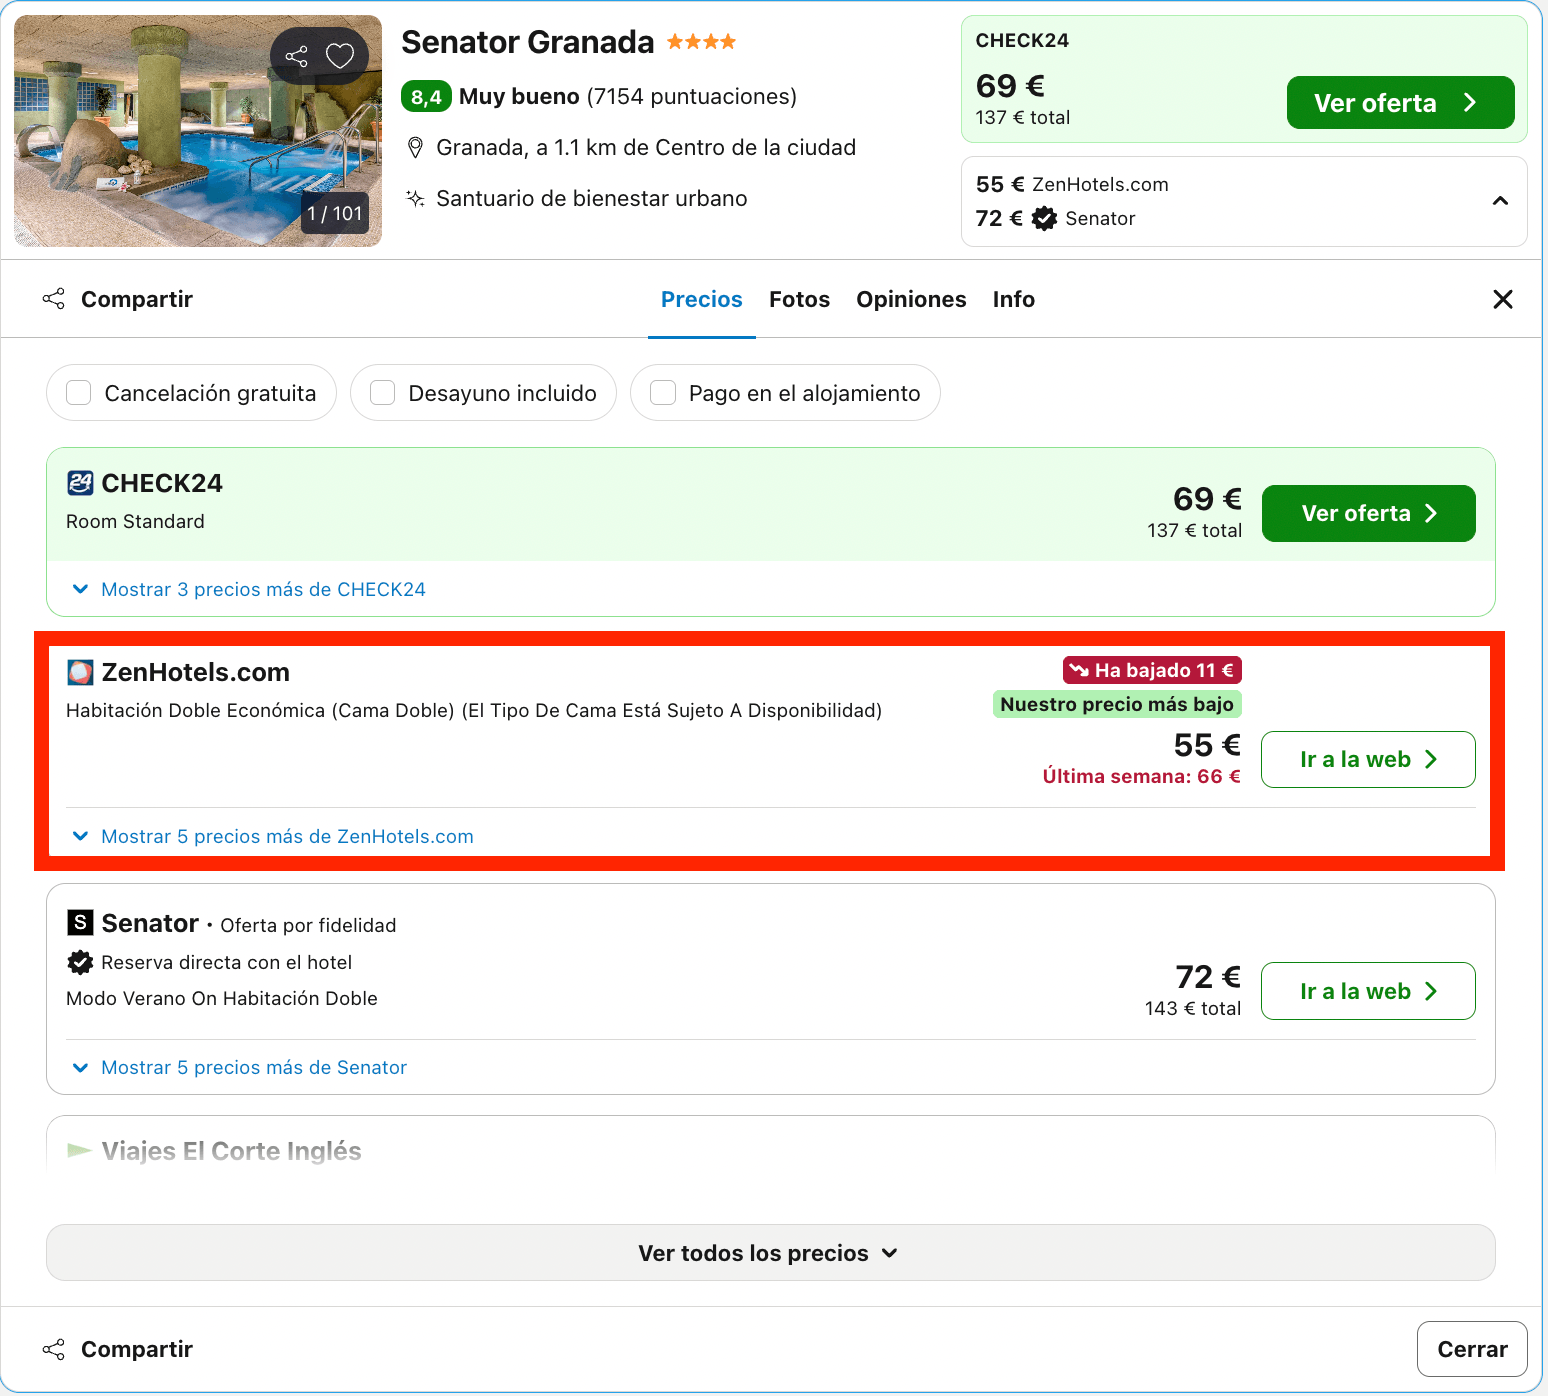Click Oferta por fidelidad label
The height and width of the screenshot is (1396, 1548).
(x=308, y=925)
